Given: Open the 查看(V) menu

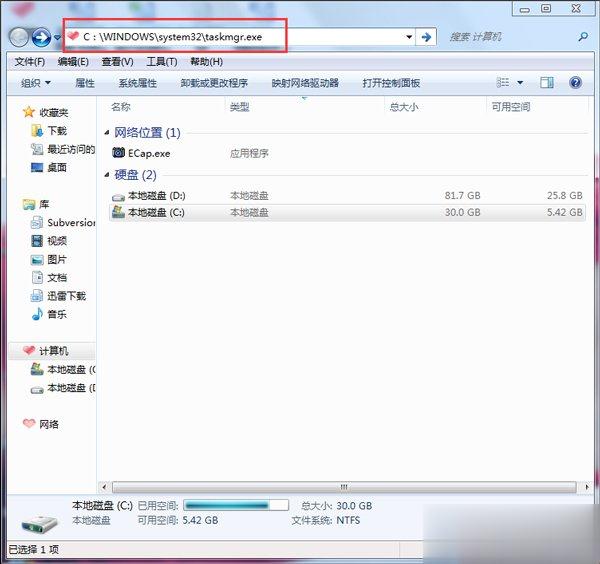Looking at the screenshot, I should 117,62.
